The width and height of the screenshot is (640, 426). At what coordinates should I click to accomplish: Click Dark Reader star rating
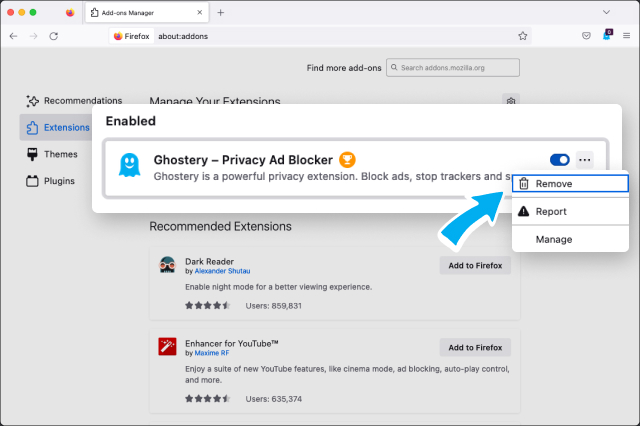click(208, 306)
